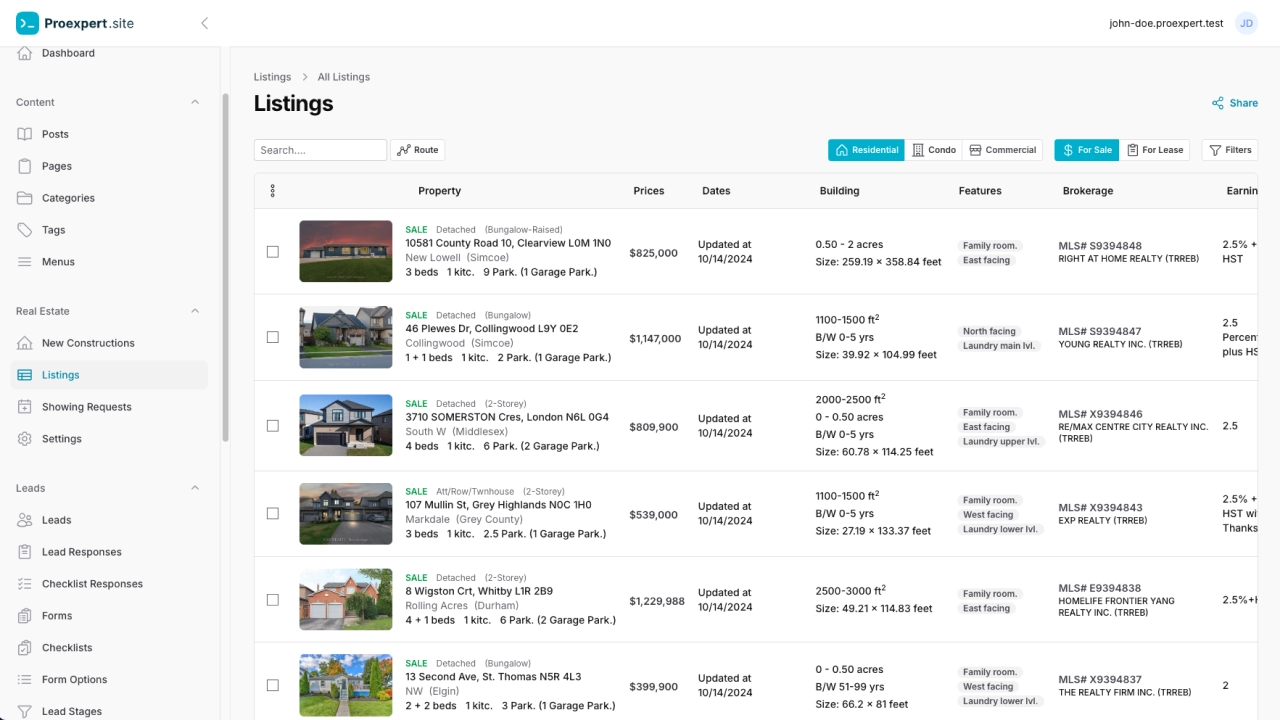Open the Listings breadcrumb link
This screenshot has height=720, width=1280.
click(x=272, y=77)
